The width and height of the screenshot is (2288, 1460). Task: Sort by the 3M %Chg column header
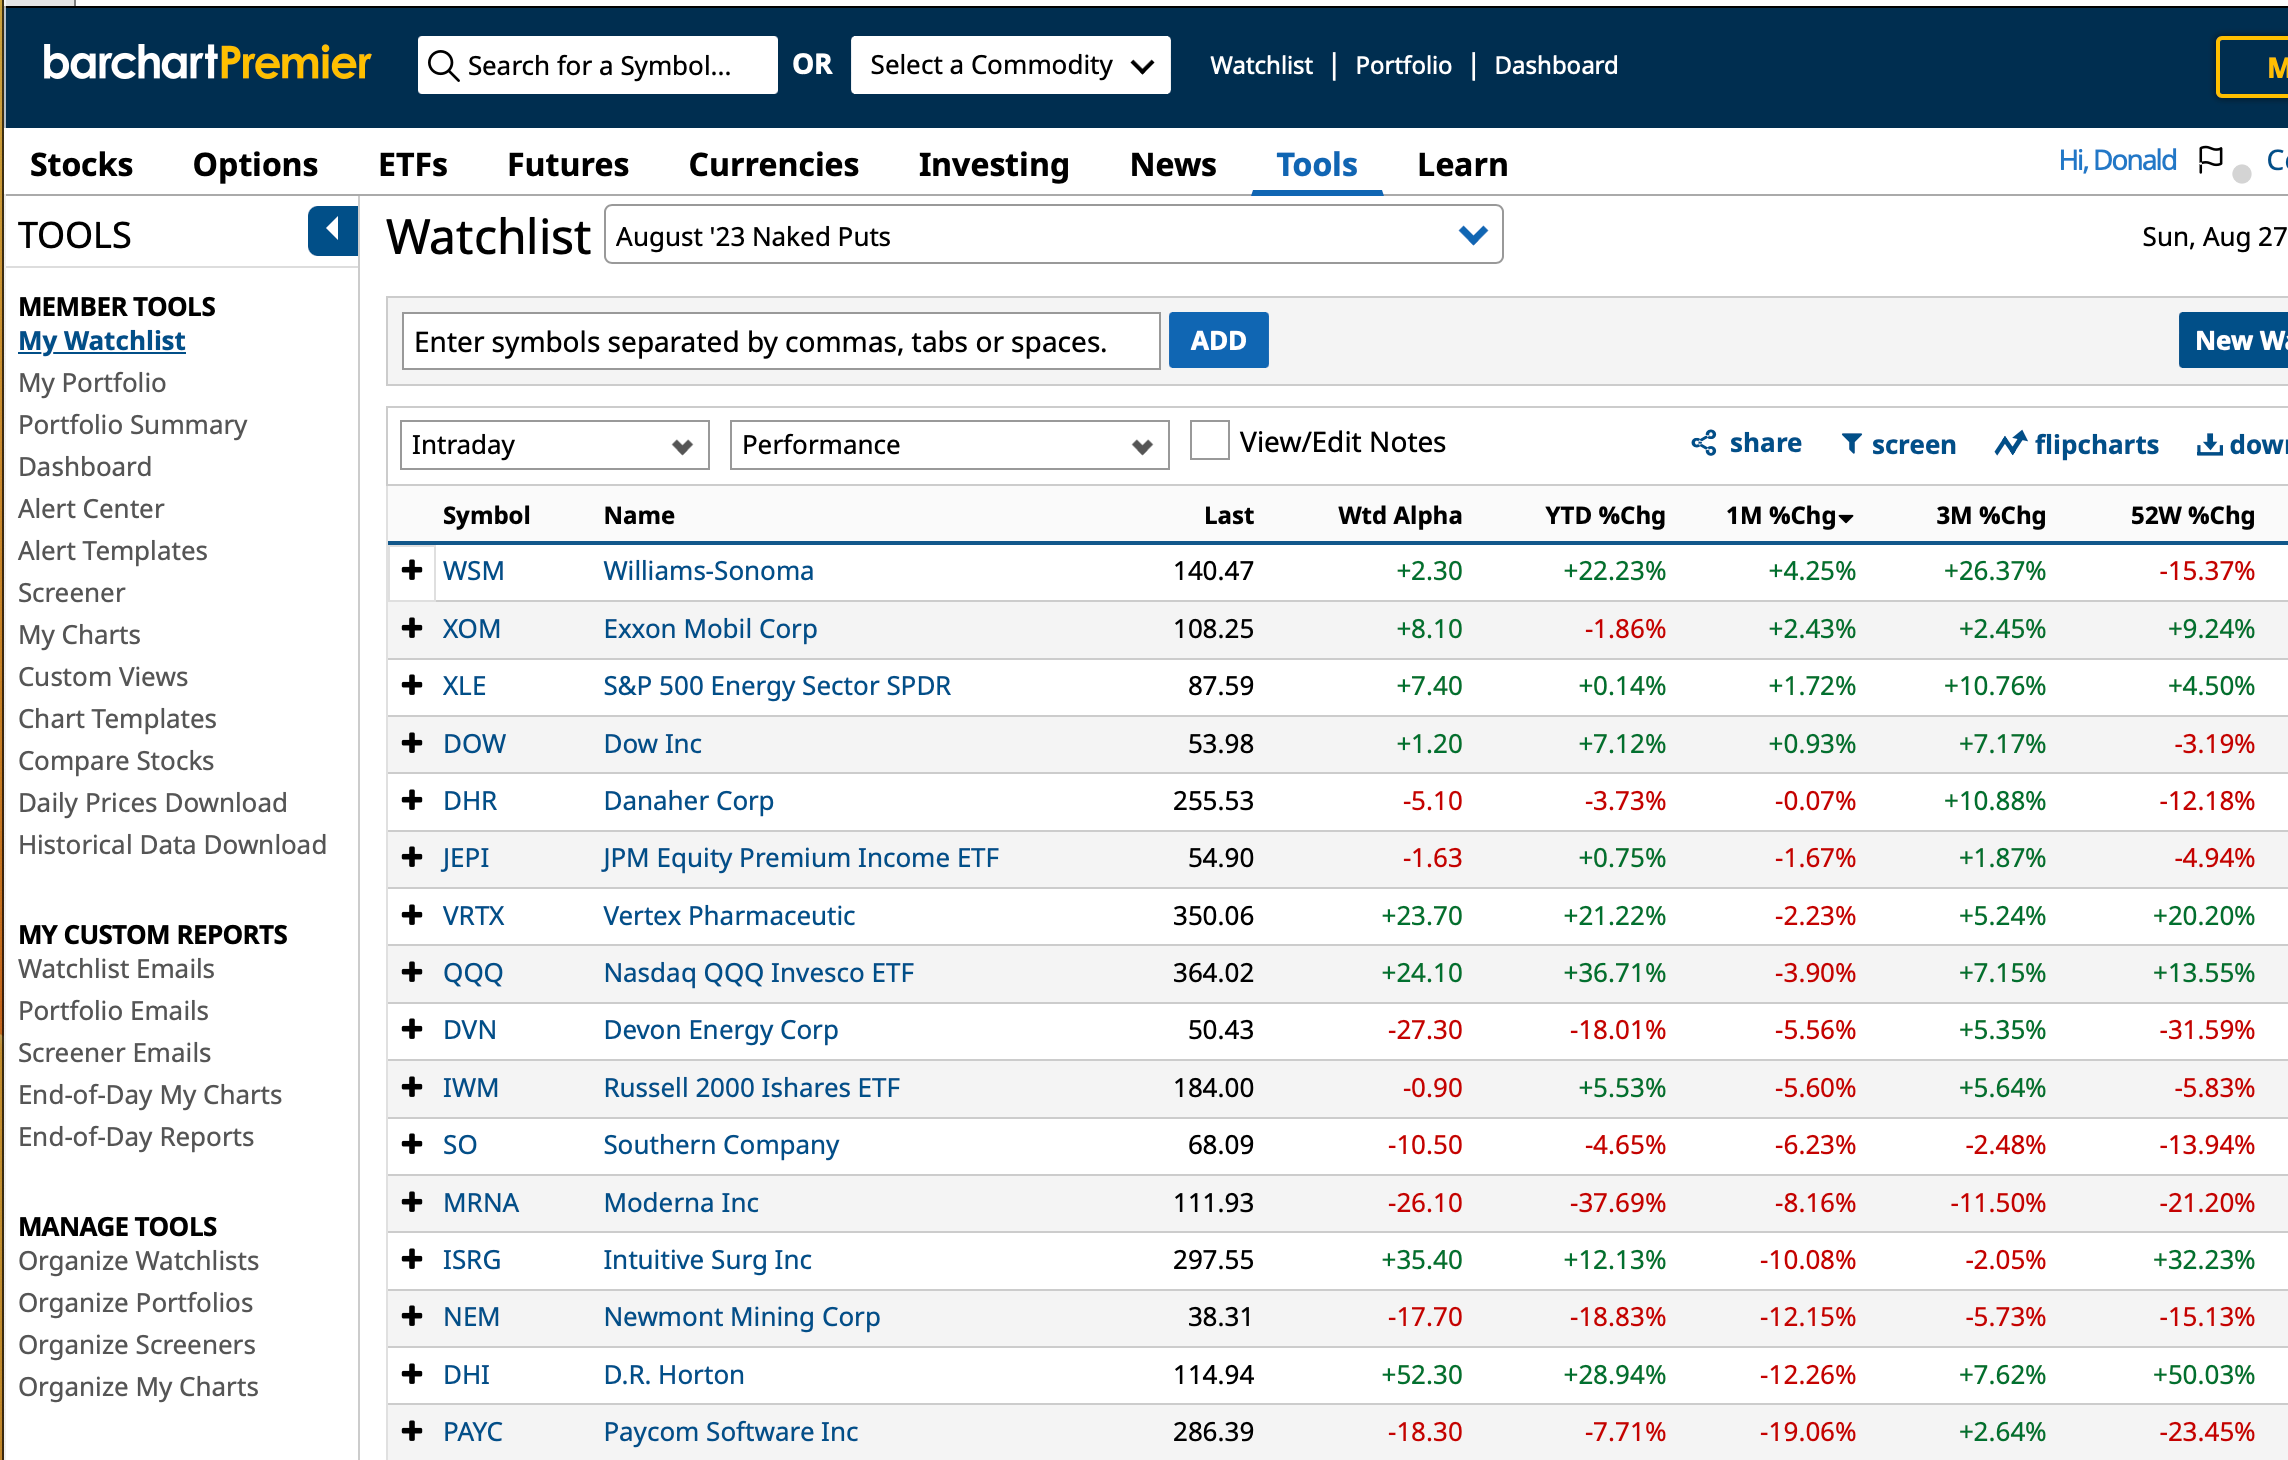click(x=1991, y=515)
